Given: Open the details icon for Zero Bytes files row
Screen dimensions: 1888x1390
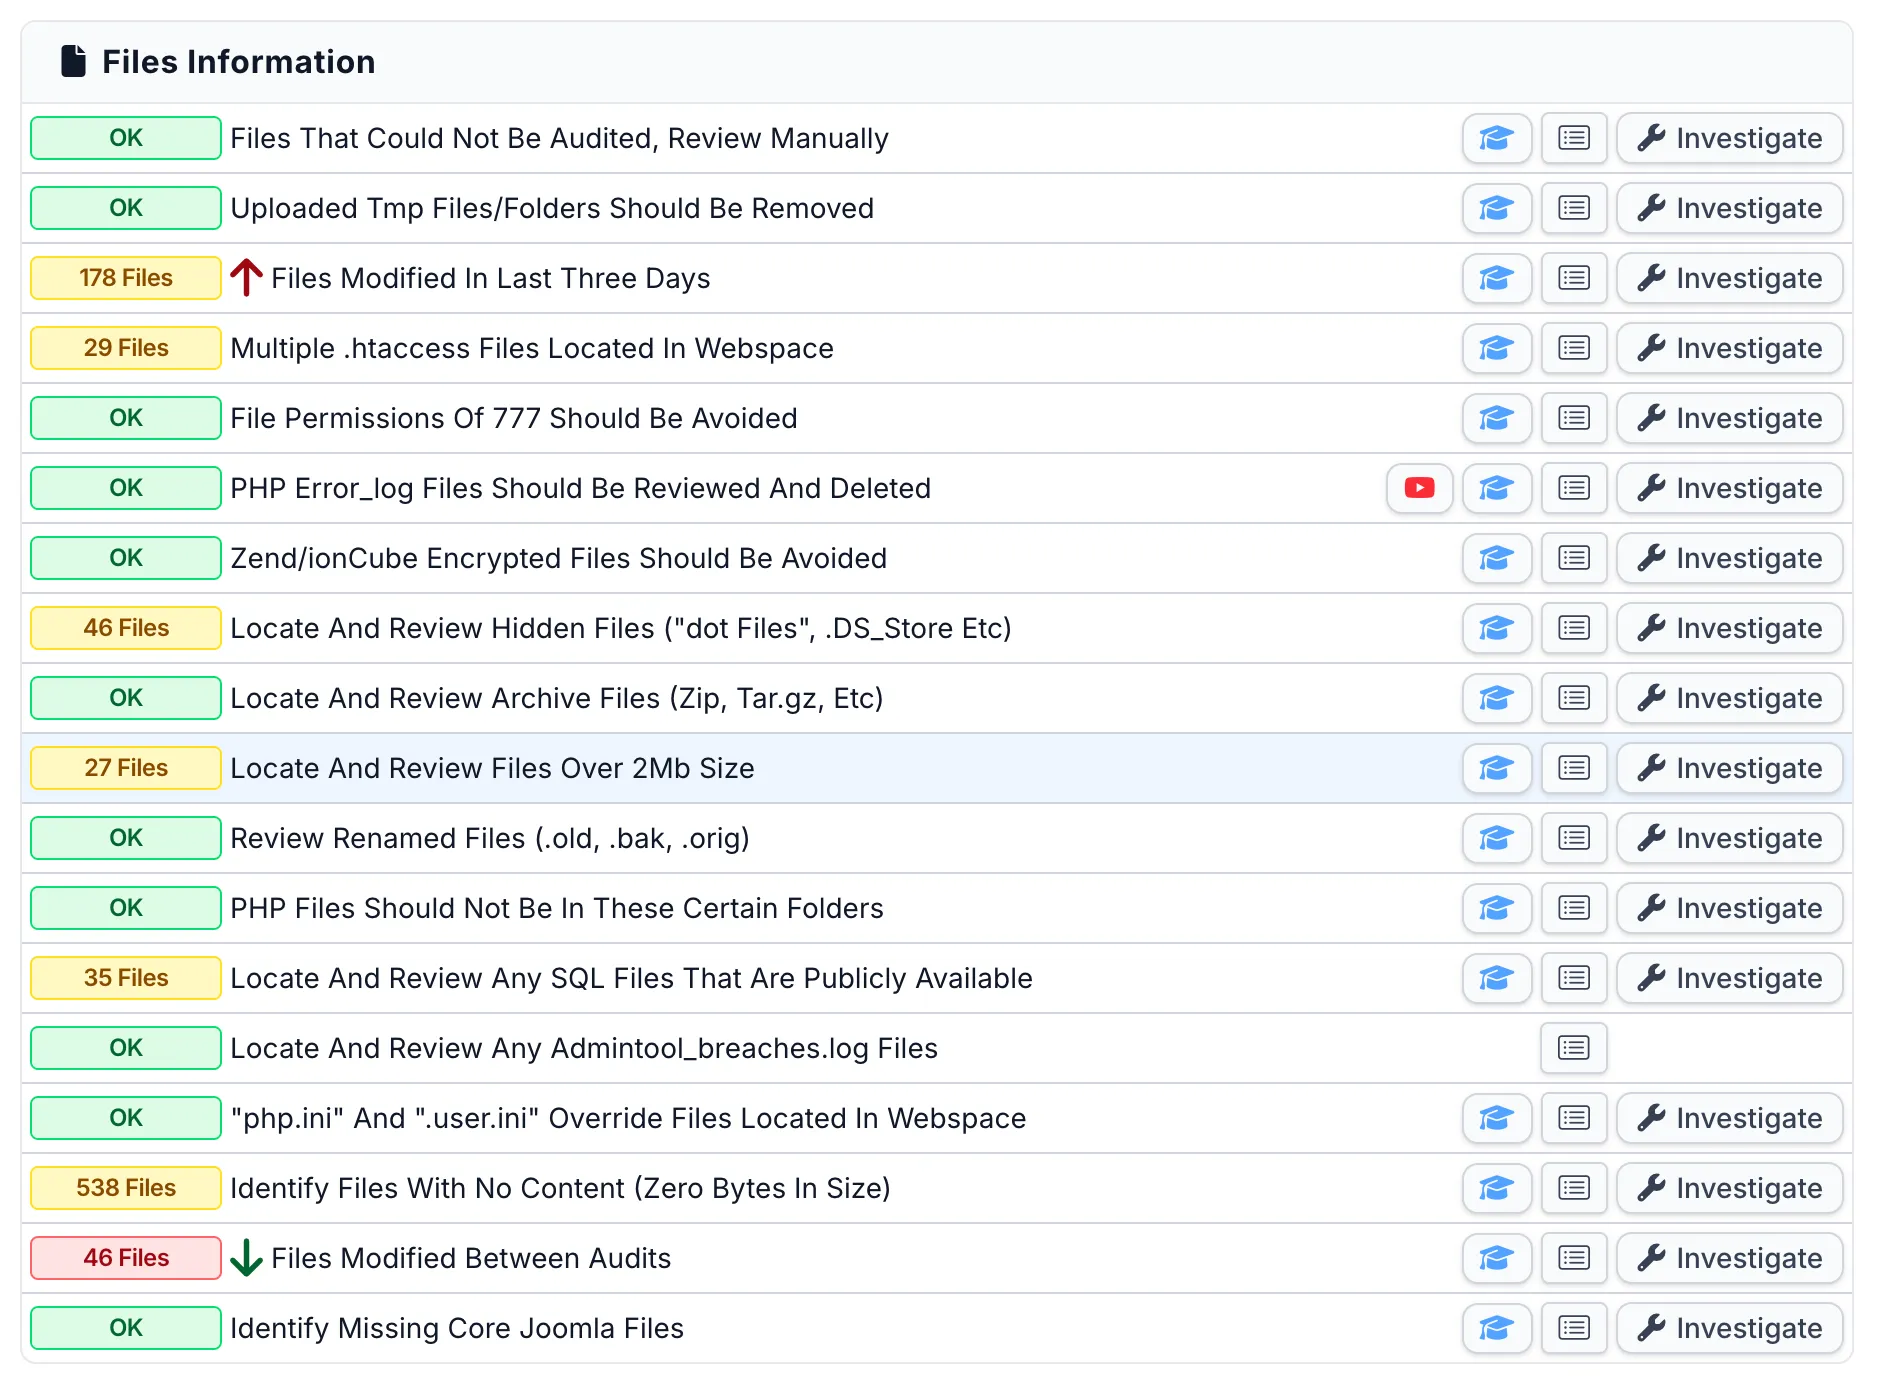Looking at the screenshot, I should (1573, 1188).
